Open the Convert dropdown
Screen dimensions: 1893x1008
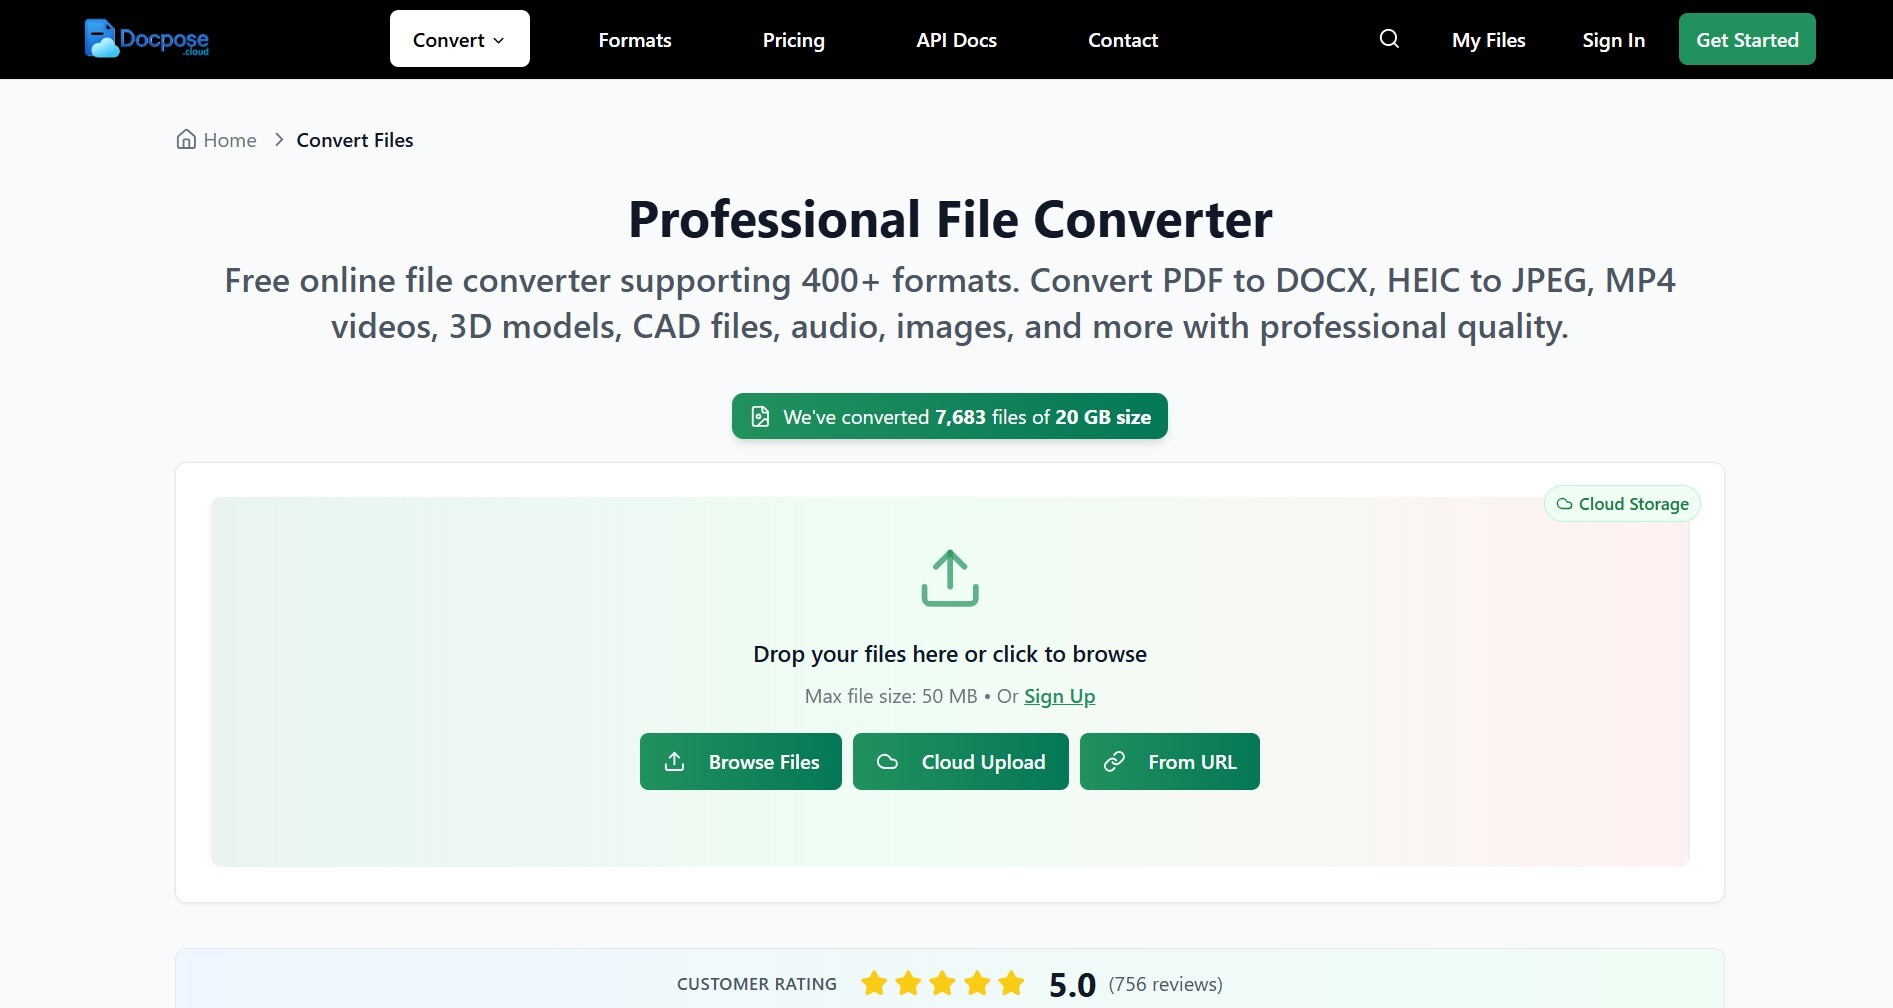click(458, 39)
